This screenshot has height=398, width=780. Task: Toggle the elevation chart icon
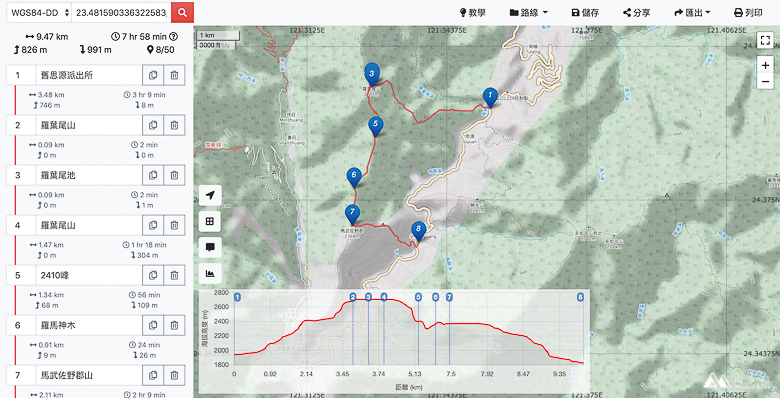(x=210, y=273)
